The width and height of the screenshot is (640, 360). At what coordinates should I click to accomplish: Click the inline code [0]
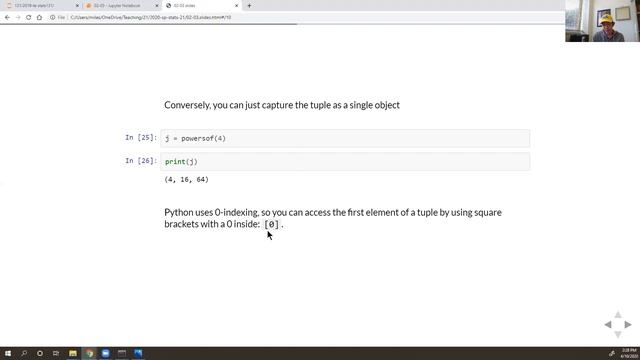271,224
